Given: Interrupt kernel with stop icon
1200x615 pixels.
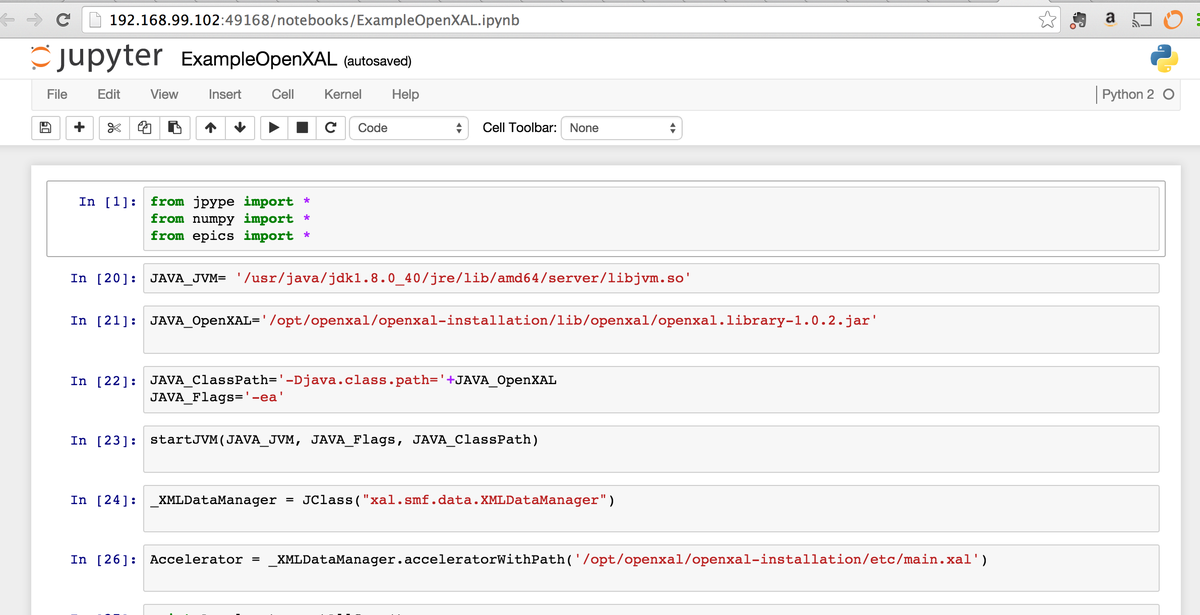Looking at the screenshot, I should tap(302, 128).
